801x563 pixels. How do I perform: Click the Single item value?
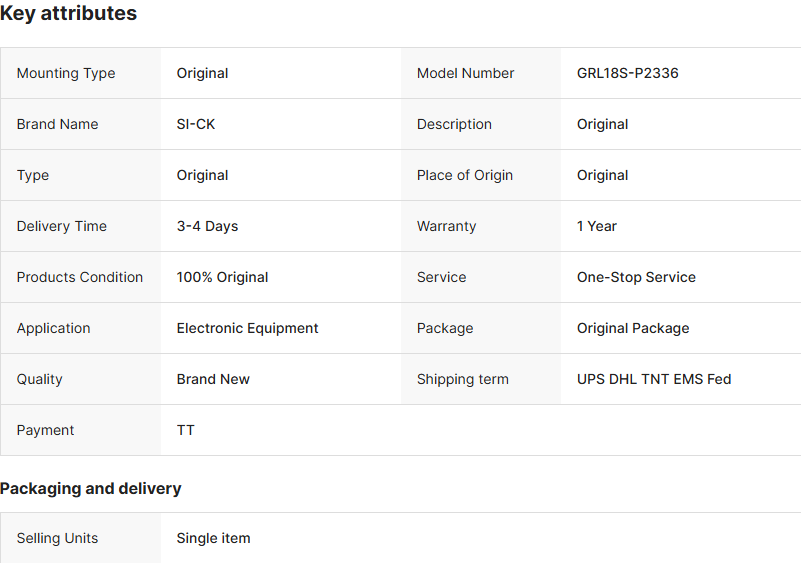click(213, 538)
